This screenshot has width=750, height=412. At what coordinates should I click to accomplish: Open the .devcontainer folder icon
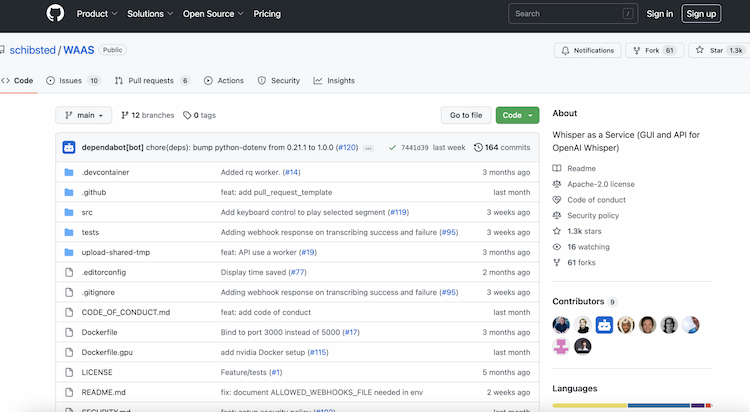coord(69,172)
